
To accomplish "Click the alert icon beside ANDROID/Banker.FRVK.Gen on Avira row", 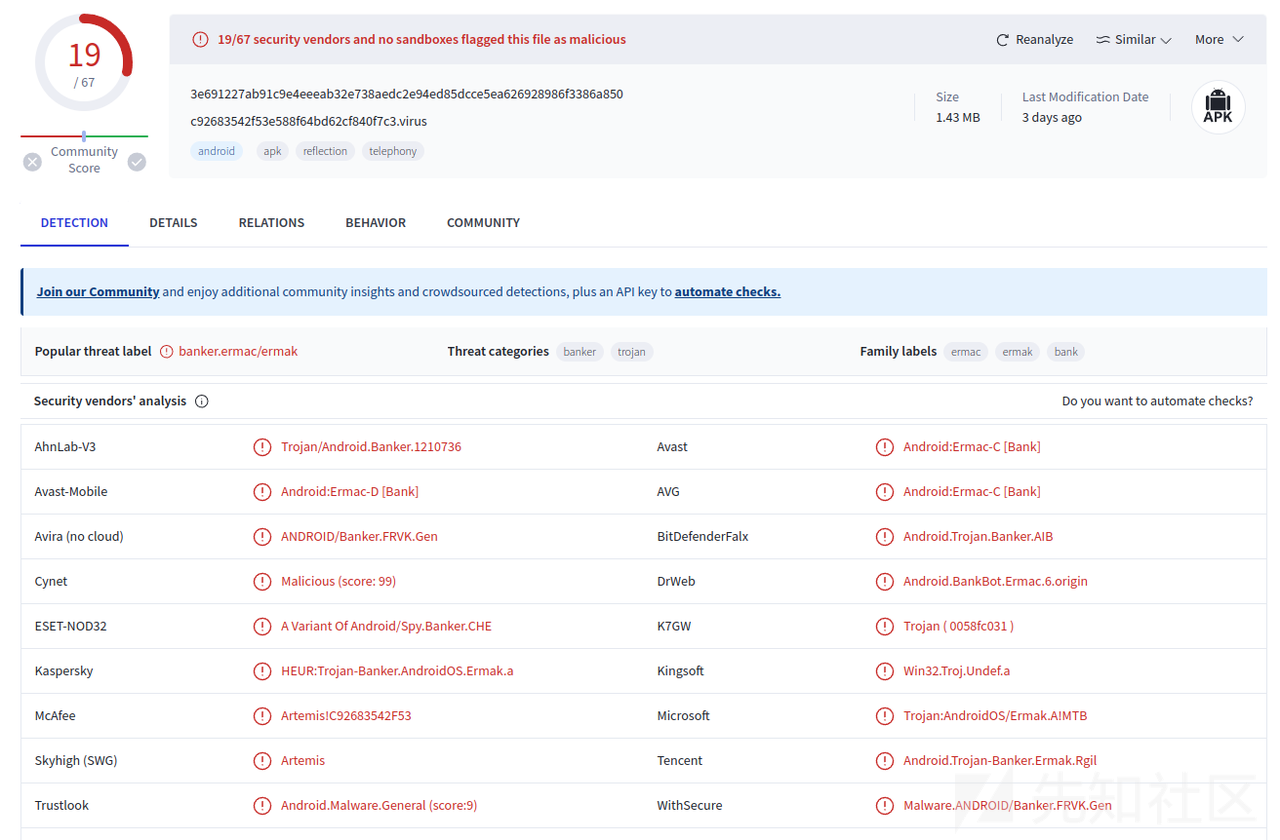I will point(262,537).
